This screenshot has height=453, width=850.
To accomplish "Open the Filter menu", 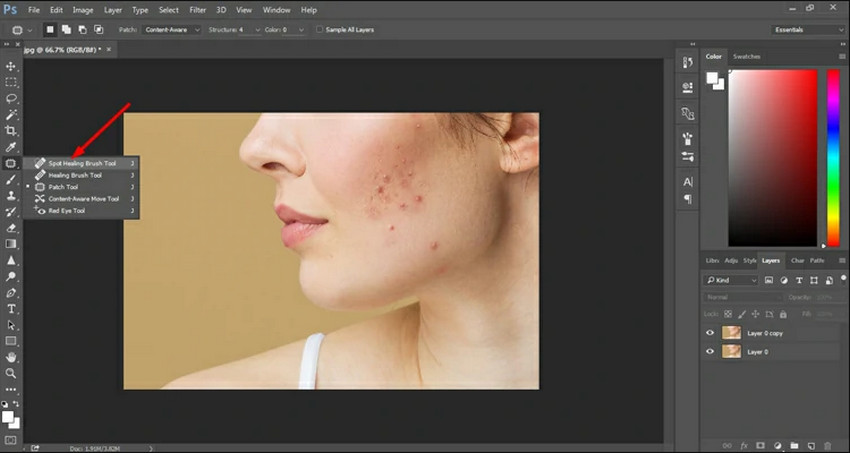I will click(198, 10).
